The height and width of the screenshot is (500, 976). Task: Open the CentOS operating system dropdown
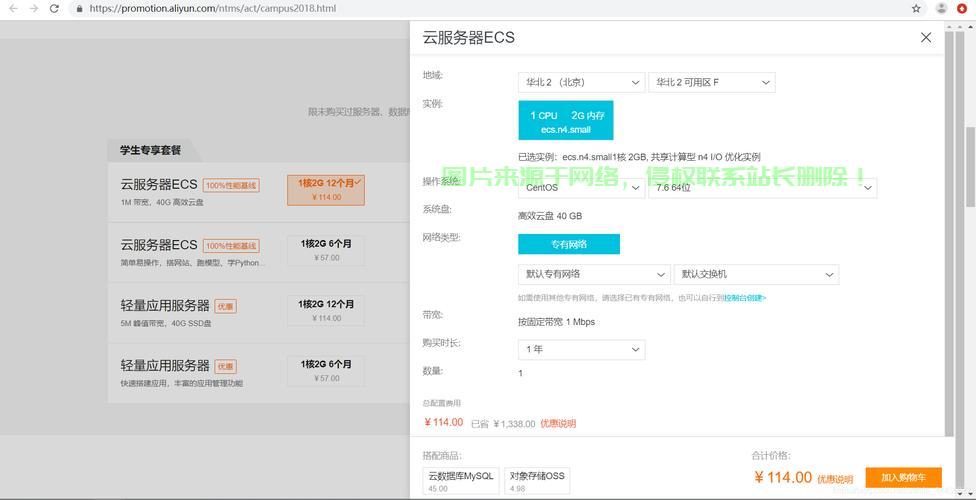581,187
